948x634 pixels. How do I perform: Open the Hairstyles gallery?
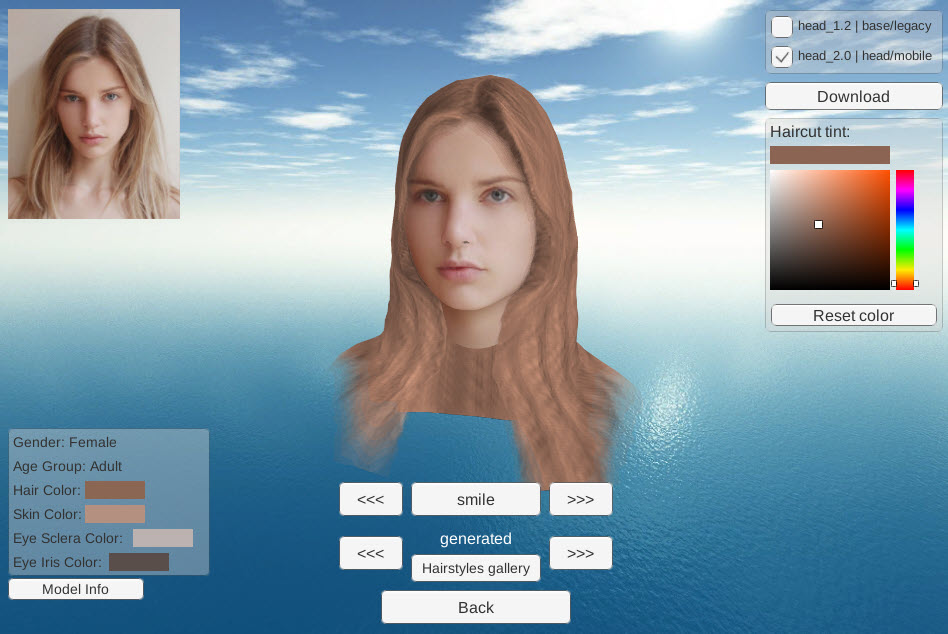[x=475, y=568]
